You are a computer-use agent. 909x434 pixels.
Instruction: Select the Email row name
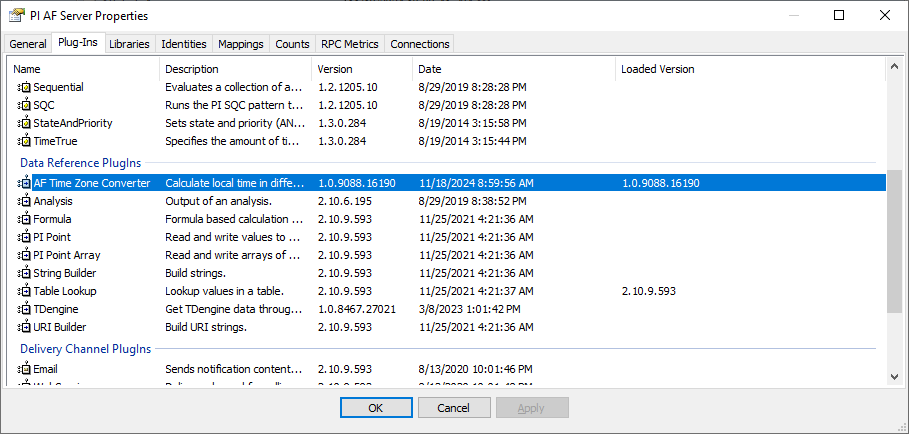click(x=45, y=369)
